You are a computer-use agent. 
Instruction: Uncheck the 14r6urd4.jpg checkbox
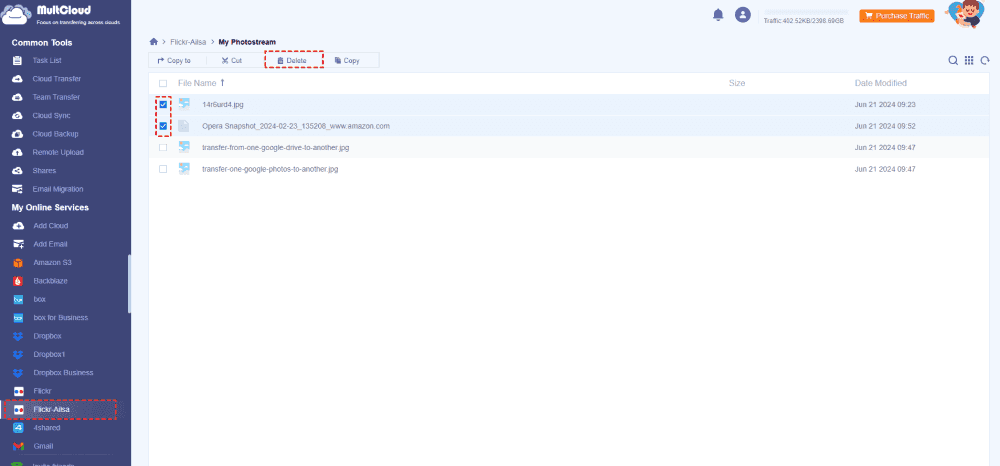163,105
